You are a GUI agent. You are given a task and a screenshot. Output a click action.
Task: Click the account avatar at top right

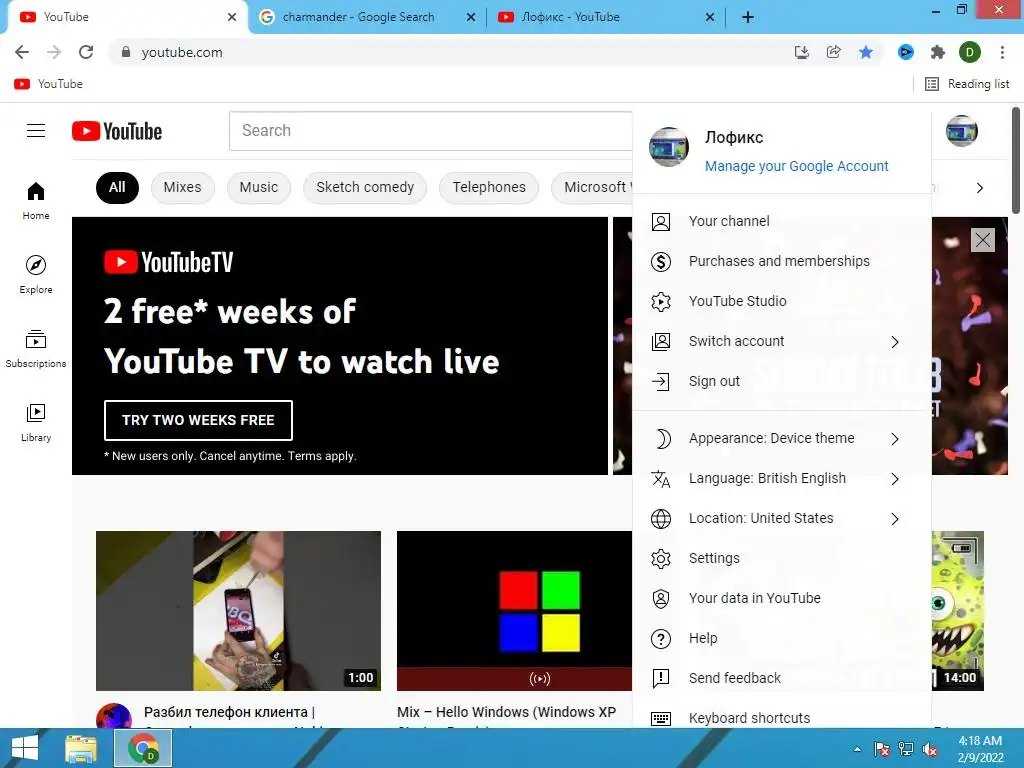pos(961,131)
